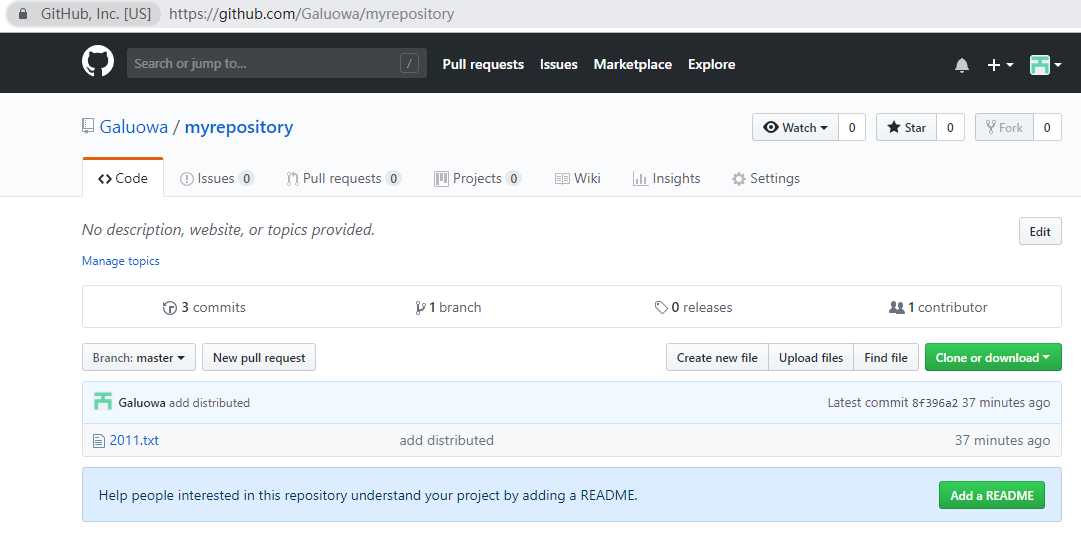
Task: Open the plus create-new menu
Action: 1000,65
